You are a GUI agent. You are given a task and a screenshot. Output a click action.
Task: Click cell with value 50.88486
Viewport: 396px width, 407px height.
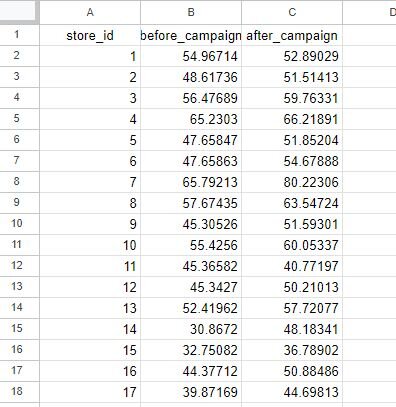pyautogui.click(x=292, y=371)
